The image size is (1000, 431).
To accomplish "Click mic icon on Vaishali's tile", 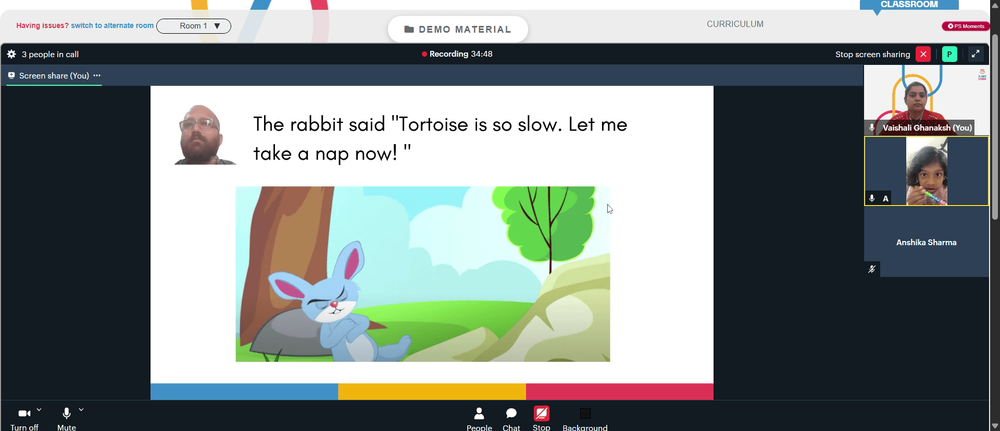I will click(872, 128).
